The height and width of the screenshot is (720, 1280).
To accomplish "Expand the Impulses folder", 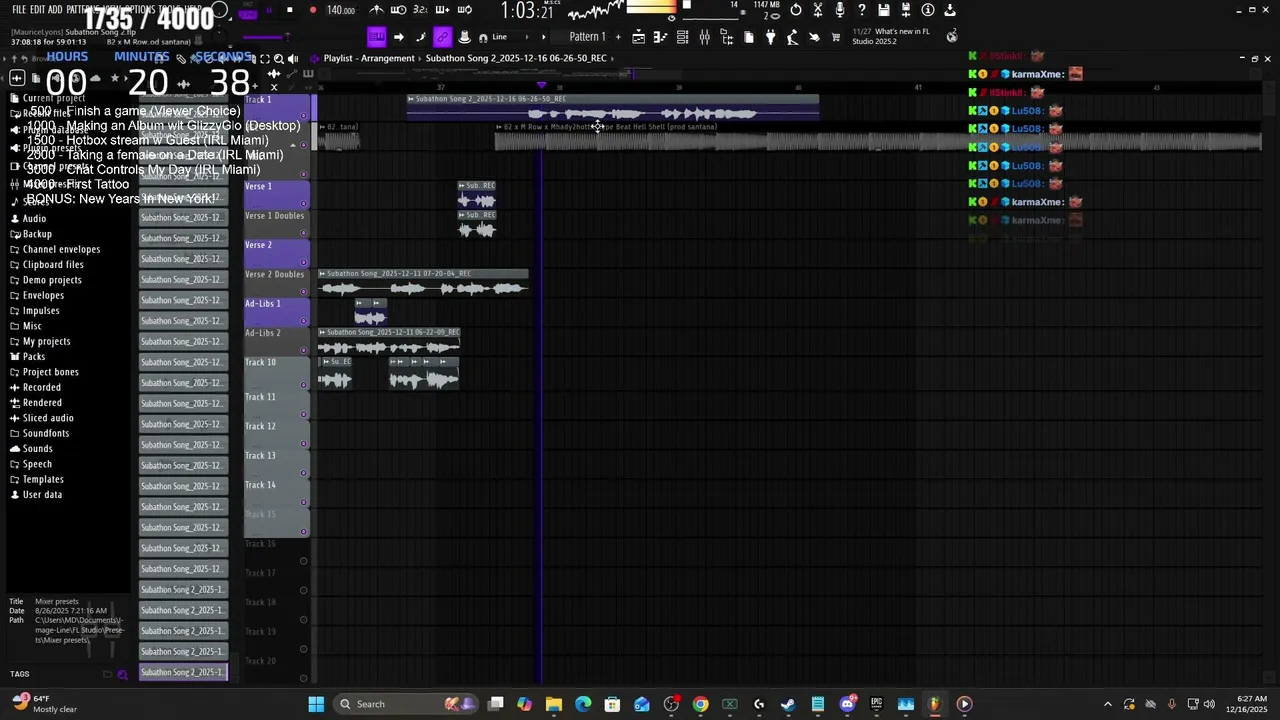I will tap(41, 311).
